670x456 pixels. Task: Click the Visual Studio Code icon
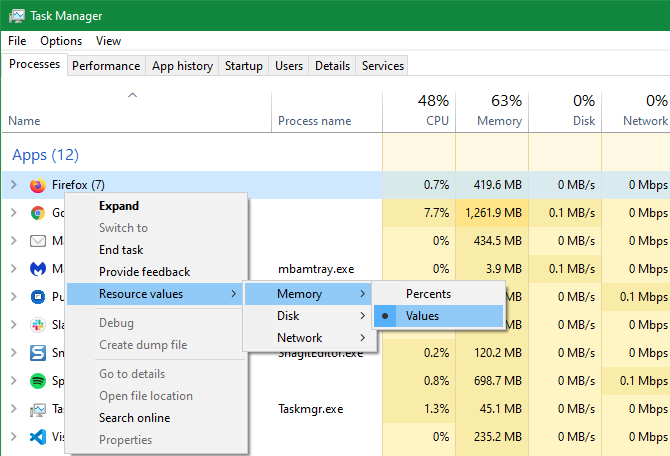coord(38,437)
